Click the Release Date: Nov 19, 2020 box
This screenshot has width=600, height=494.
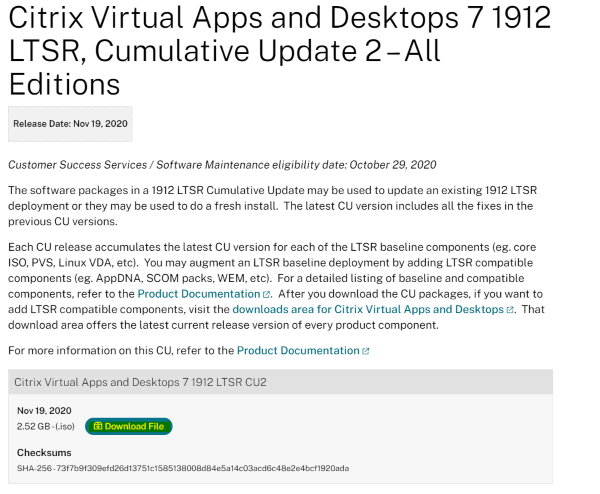coord(70,124)
